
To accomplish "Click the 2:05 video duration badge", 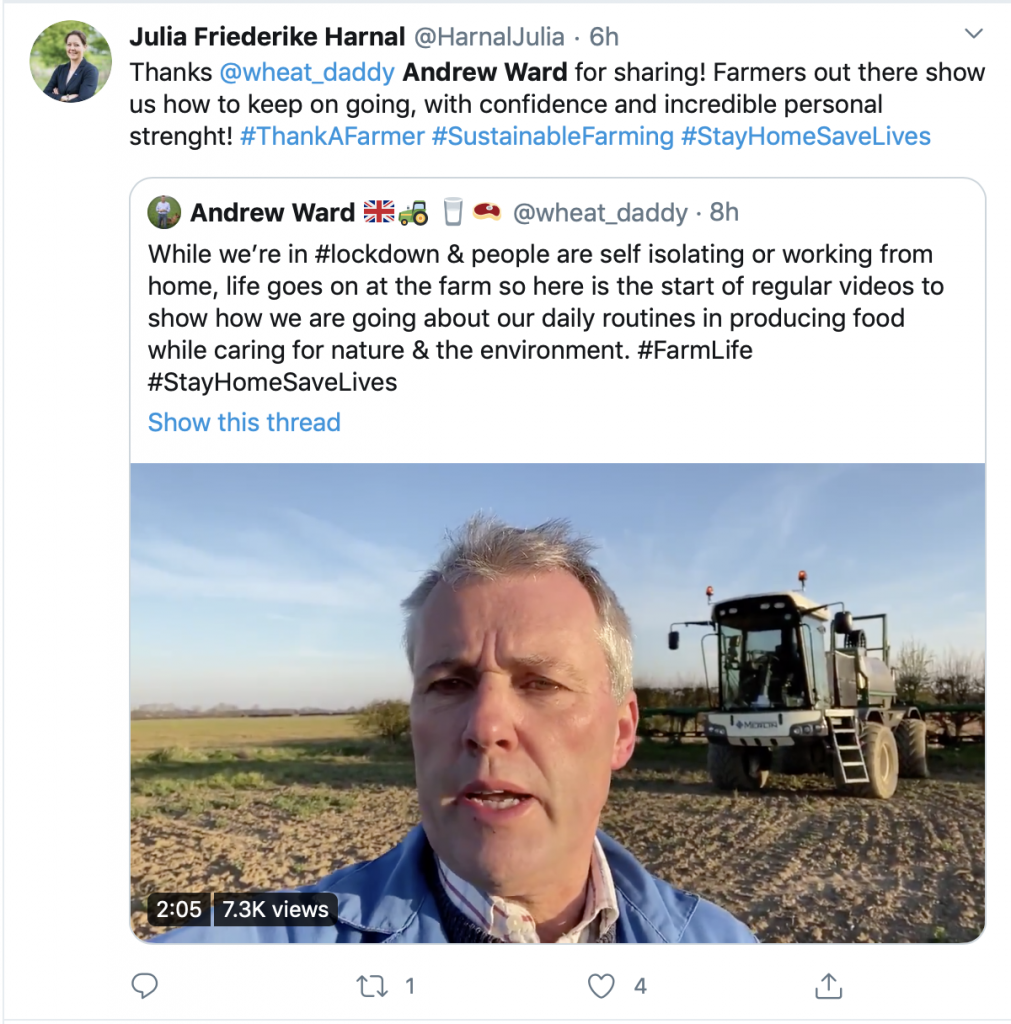I will [x=178, y=909].
